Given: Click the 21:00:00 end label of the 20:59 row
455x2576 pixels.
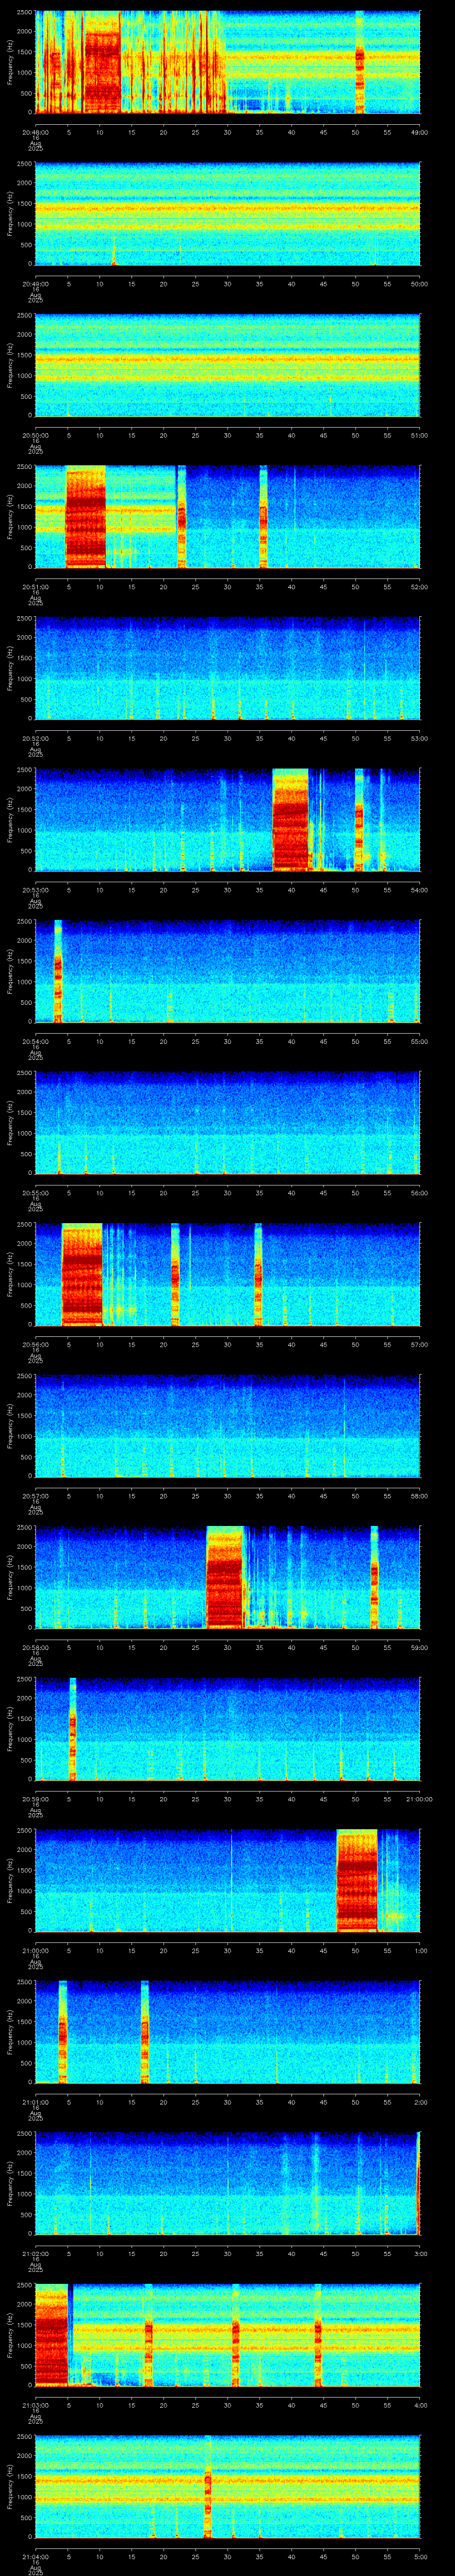Looking at the screenshot, I should click(419, 1799).
